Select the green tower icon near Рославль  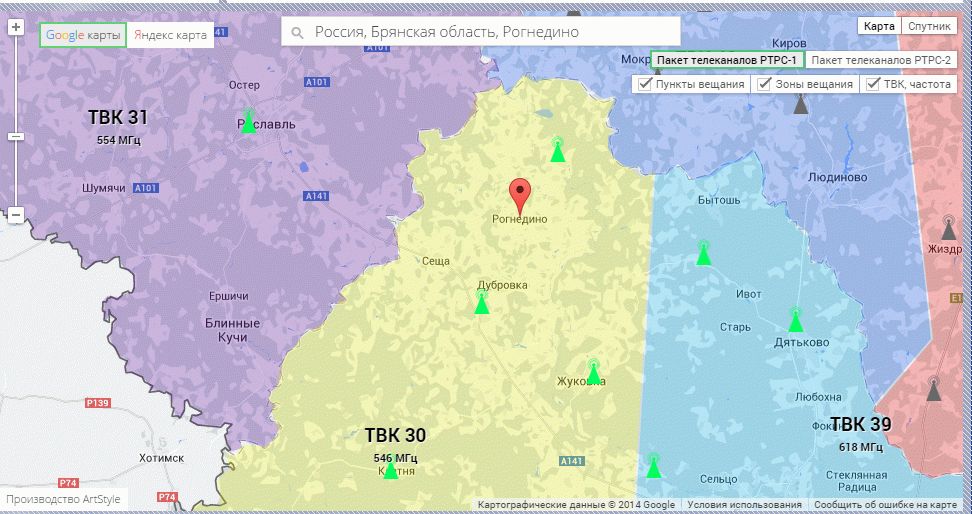(x=248, y=123)
